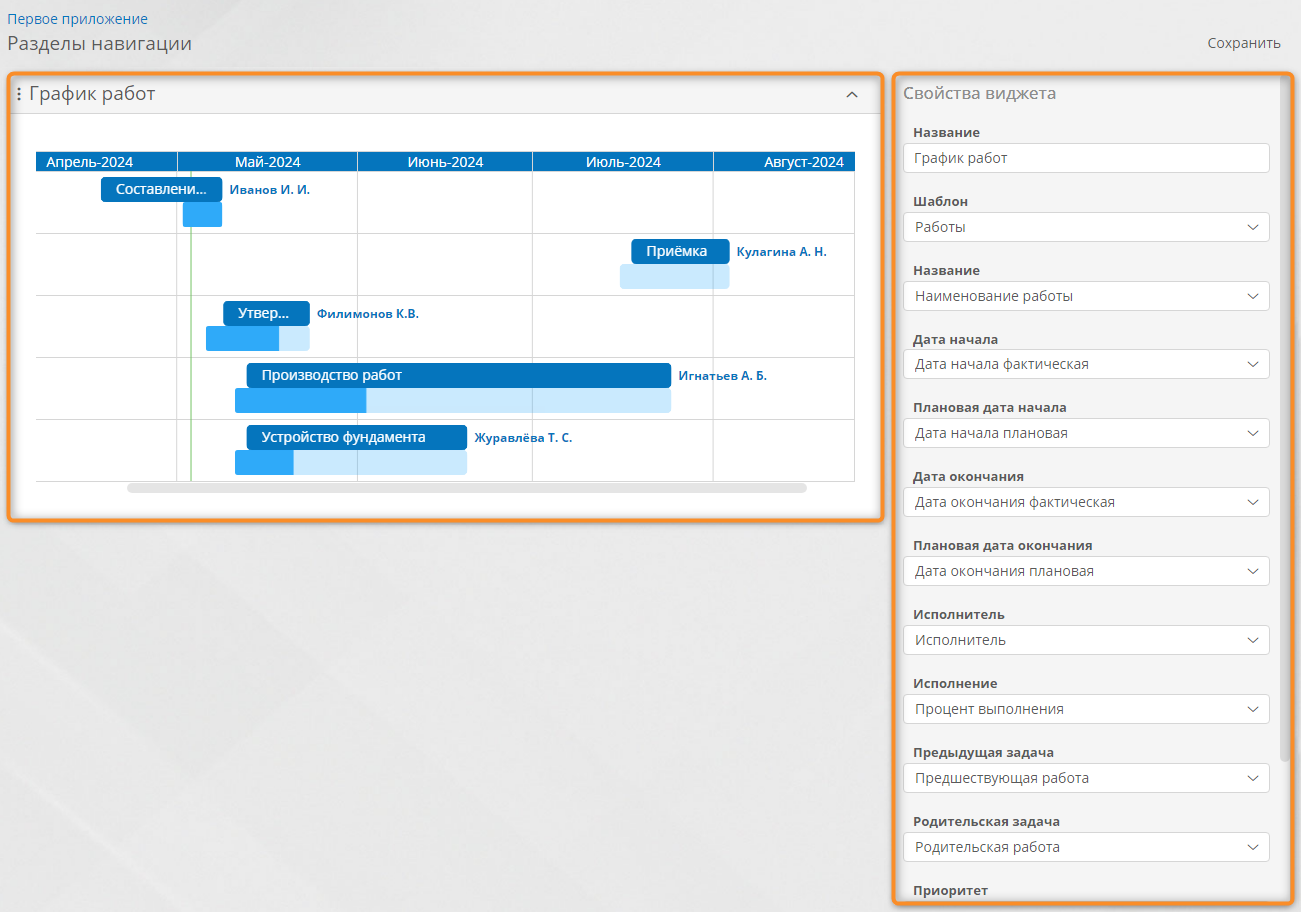Open the Дата начала фактическая dropdown
1301x912 pixels.
[x=1085, y=365]
